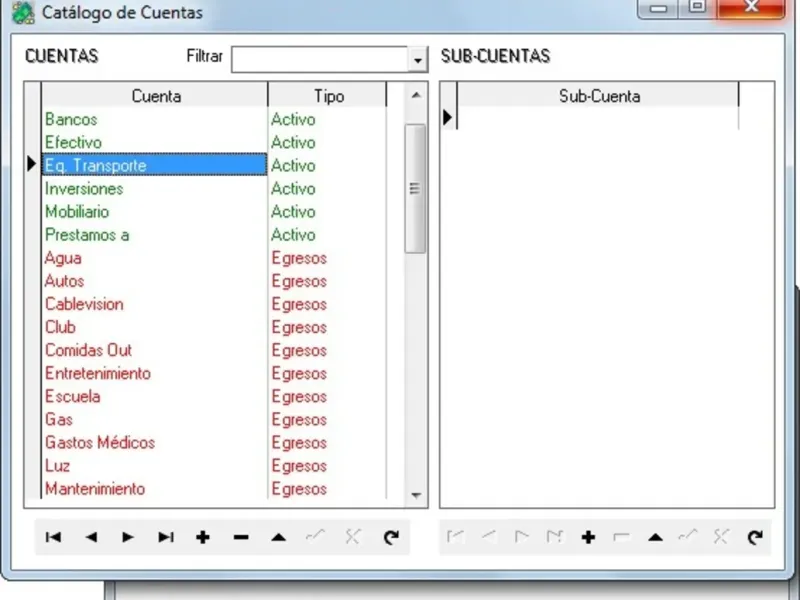Click the Egresos type cell for Agua
800x600 pixels.
click(x=328, y=258)
